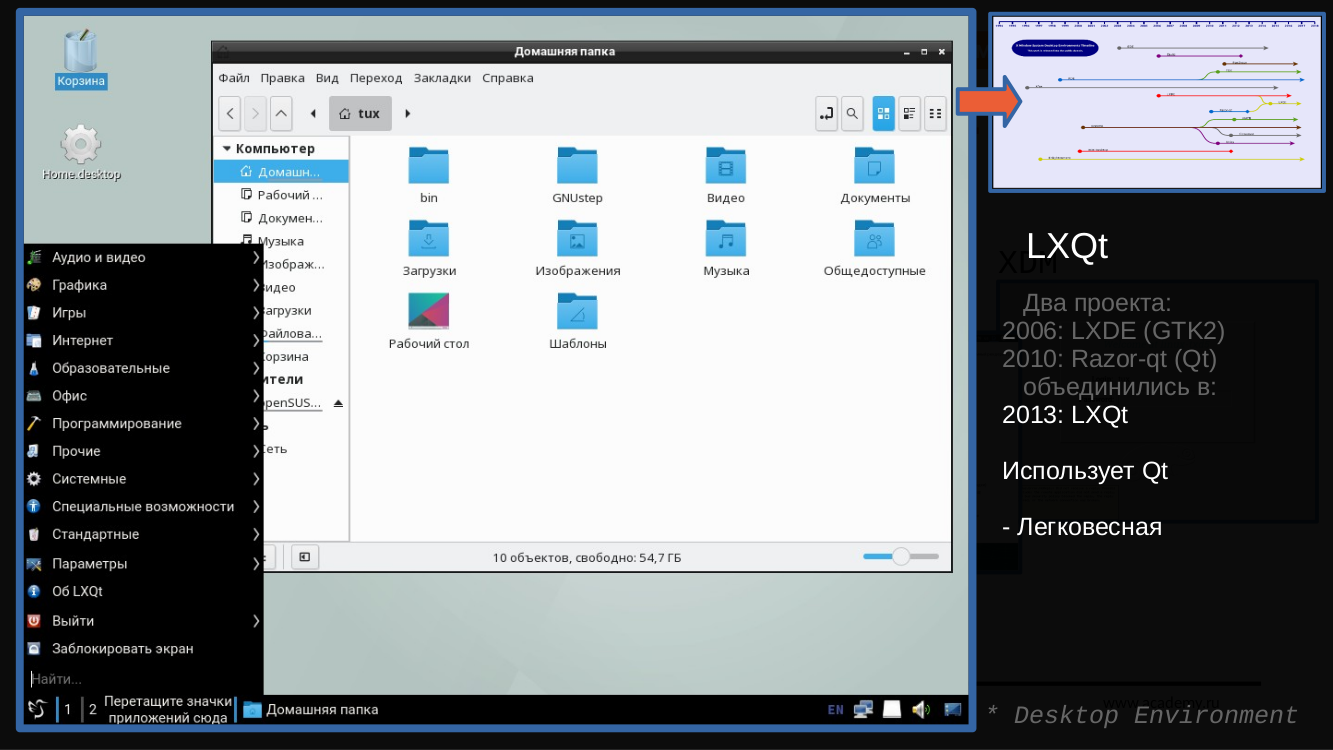The image size is (1333, 750).
Task: Click the LXQt main menu bird icon
Action: 37,709
